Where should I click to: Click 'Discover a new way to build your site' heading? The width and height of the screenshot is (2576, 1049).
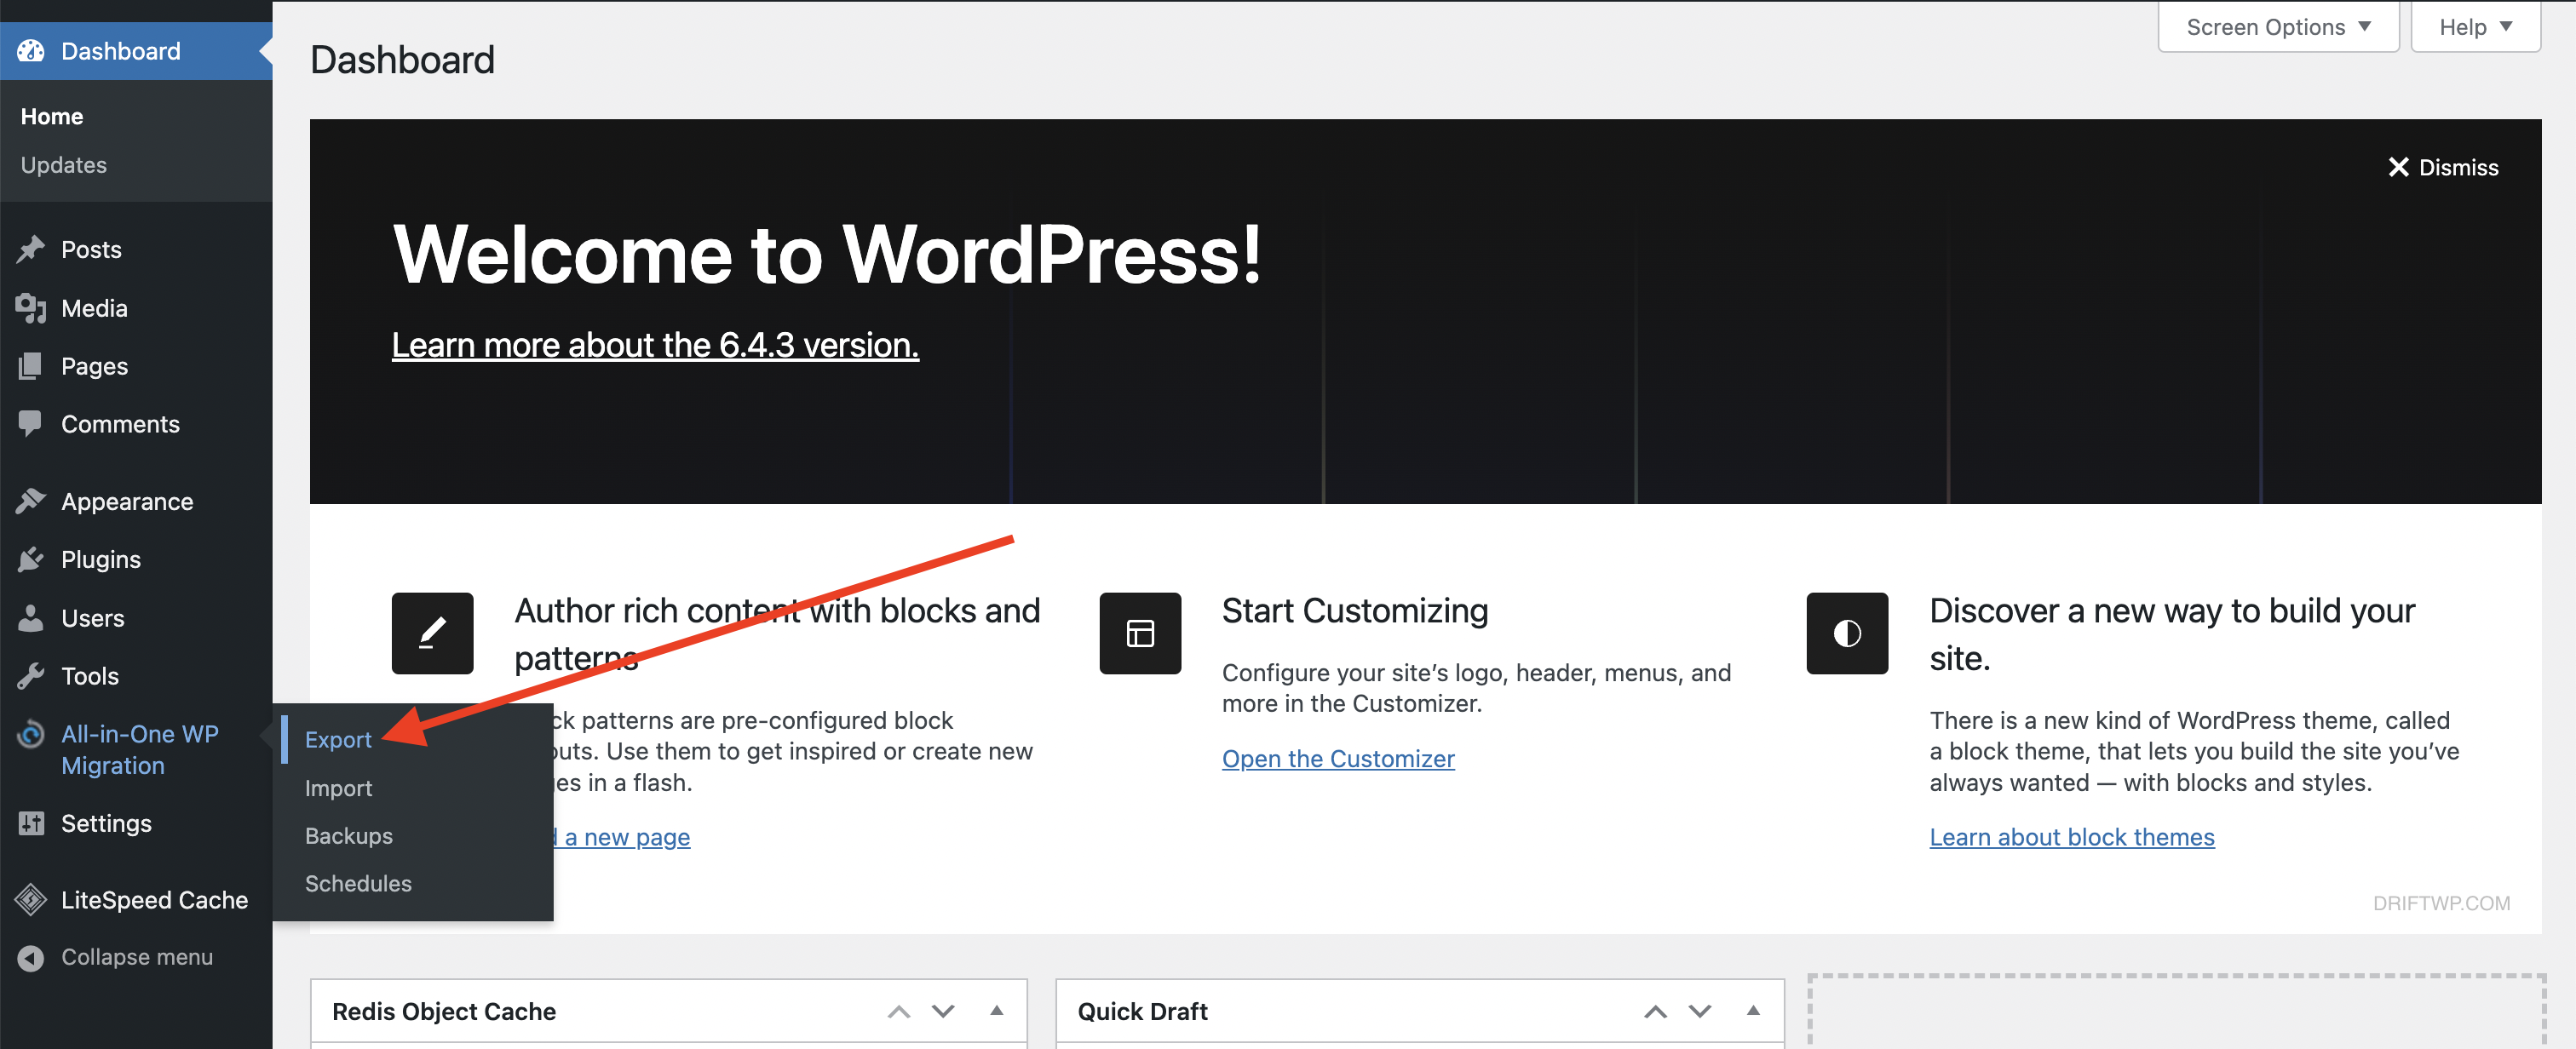coord(2171,634)
